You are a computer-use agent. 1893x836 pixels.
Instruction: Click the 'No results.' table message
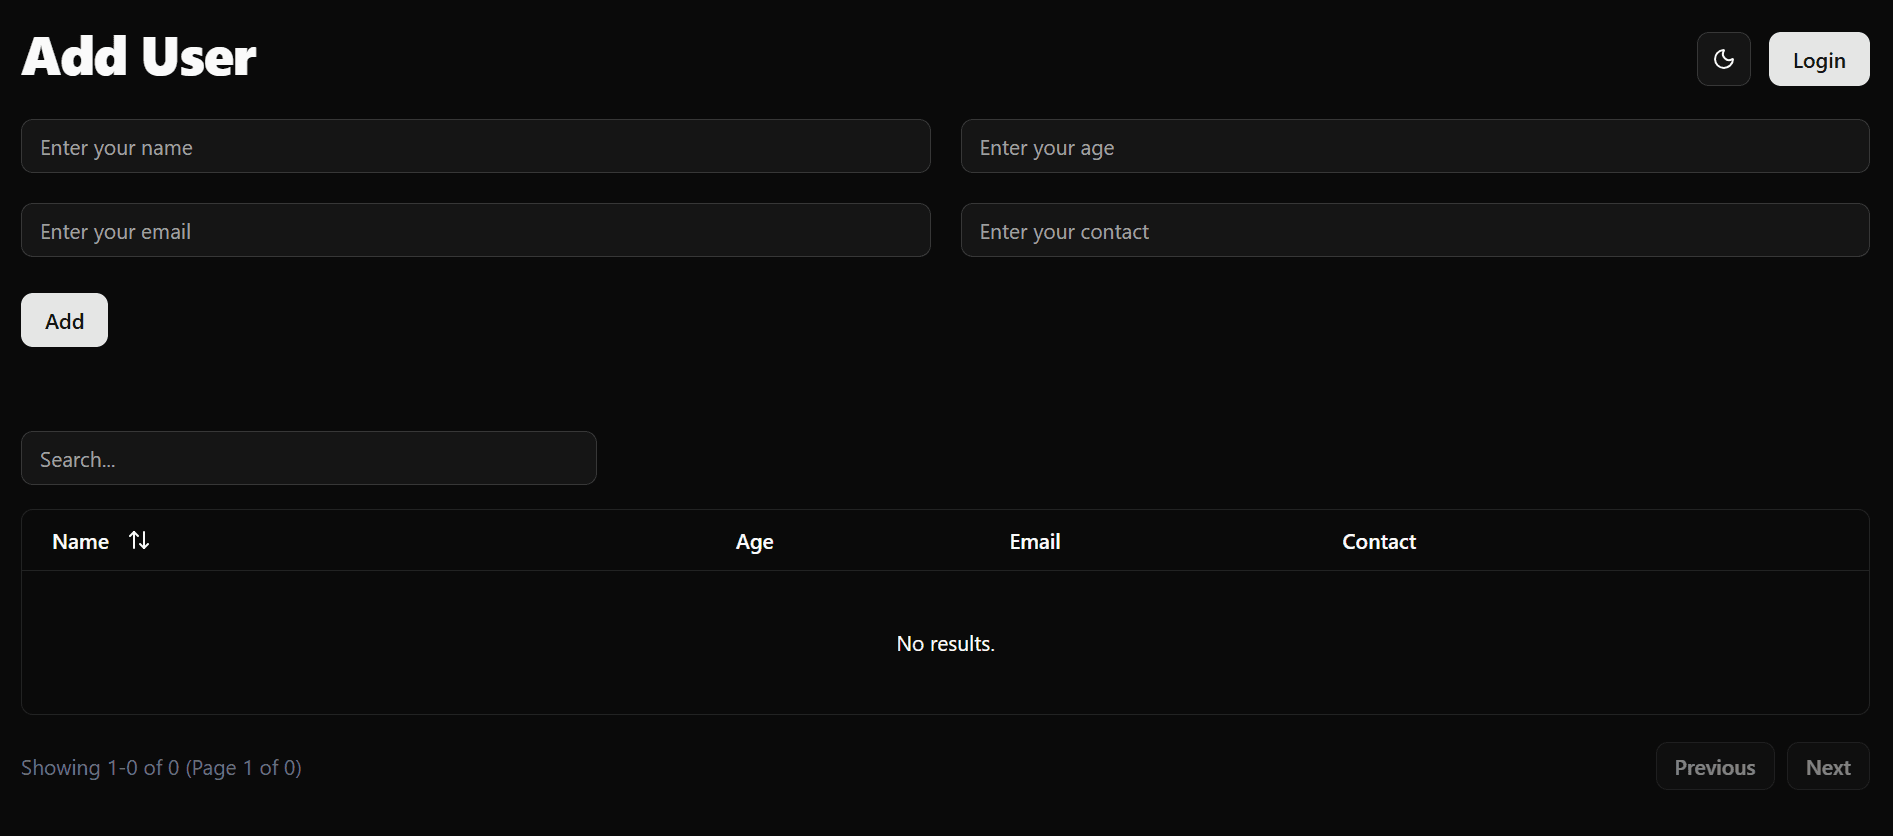(x=945, y=644)
